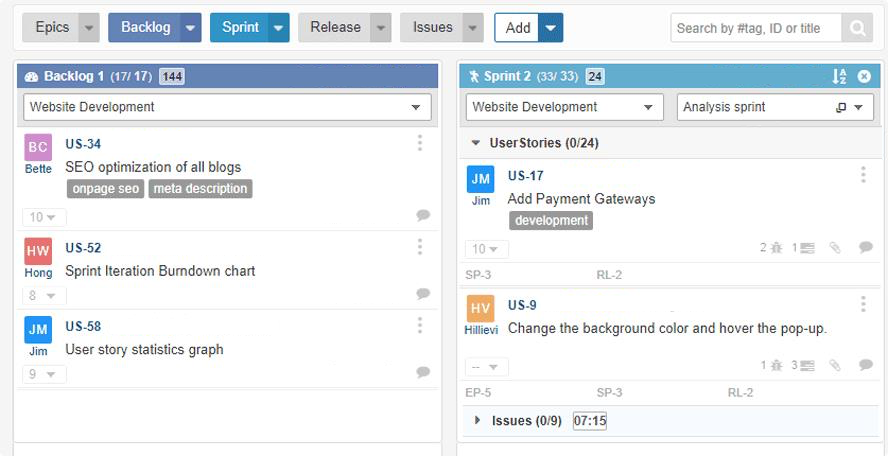The height and width of the screenshot is (456, 888).
Task: Switch to the Epics tab
Action: 52,28
